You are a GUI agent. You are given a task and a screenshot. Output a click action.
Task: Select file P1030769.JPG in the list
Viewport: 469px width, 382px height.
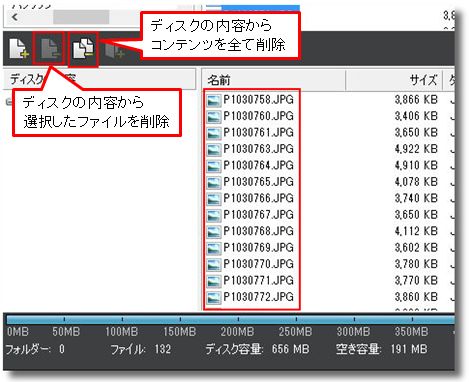coord(258,247)
